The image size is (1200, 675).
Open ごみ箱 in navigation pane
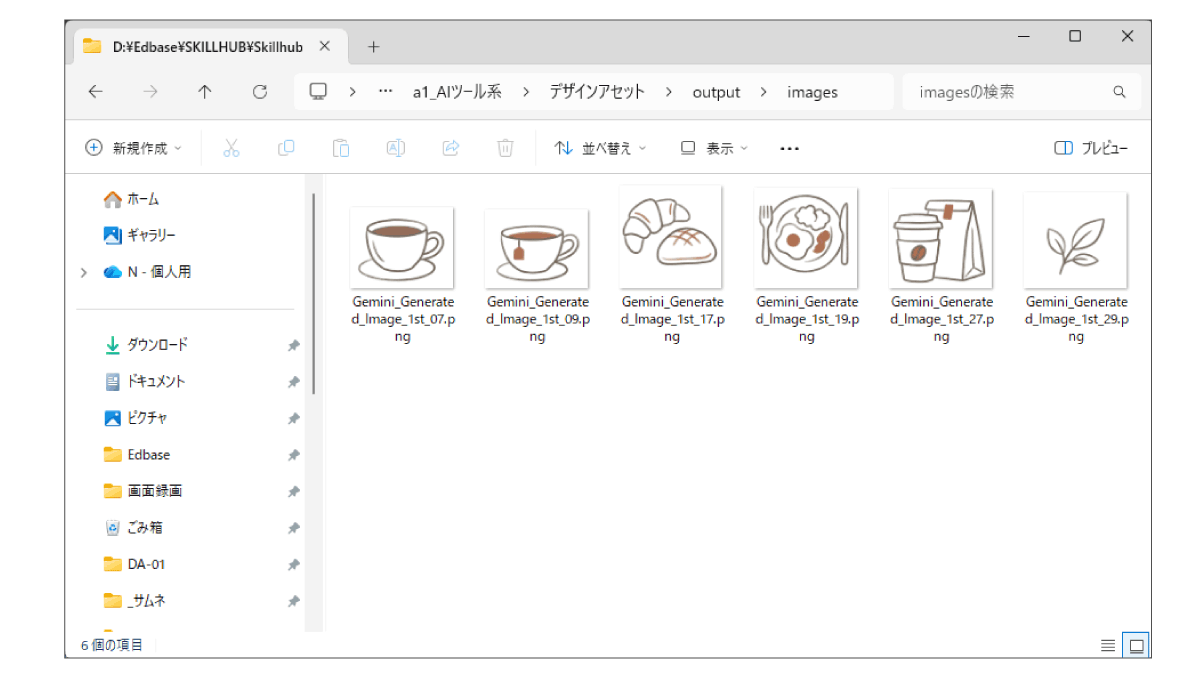(x=134, y=528)
